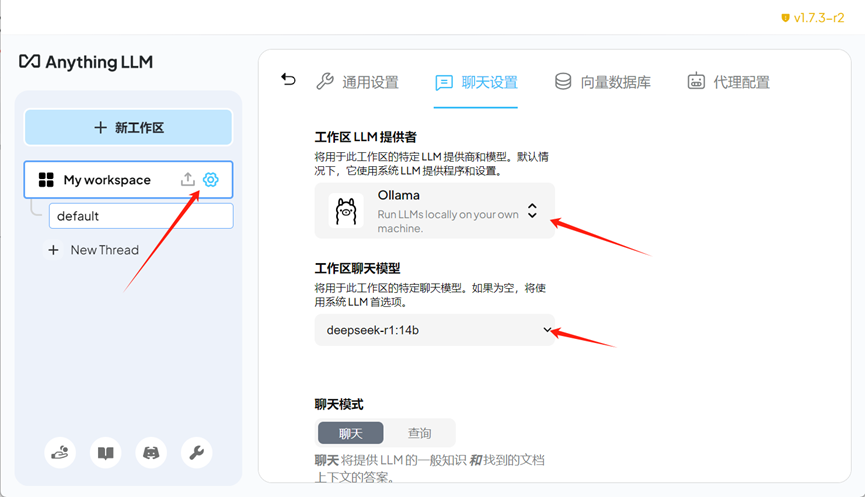Open the Ollama LLM provider selector
The image size is (865, 497).
click(435, 211)
